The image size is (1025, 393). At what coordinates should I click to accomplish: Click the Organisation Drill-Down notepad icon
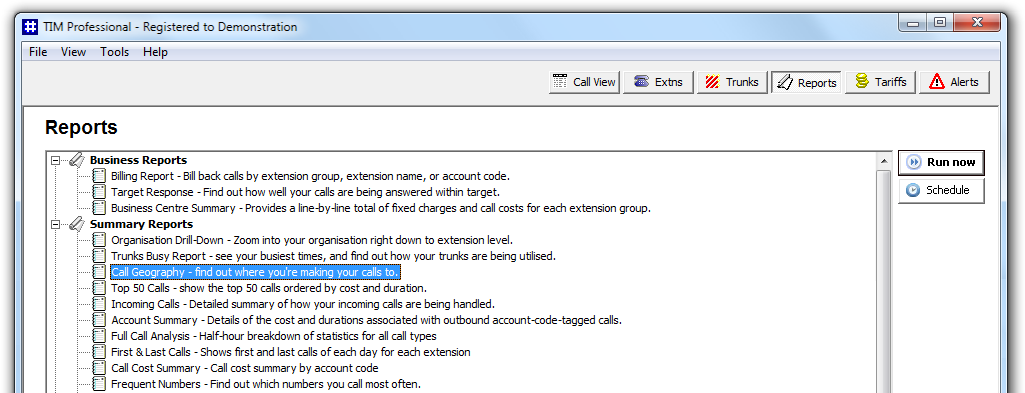99,240
